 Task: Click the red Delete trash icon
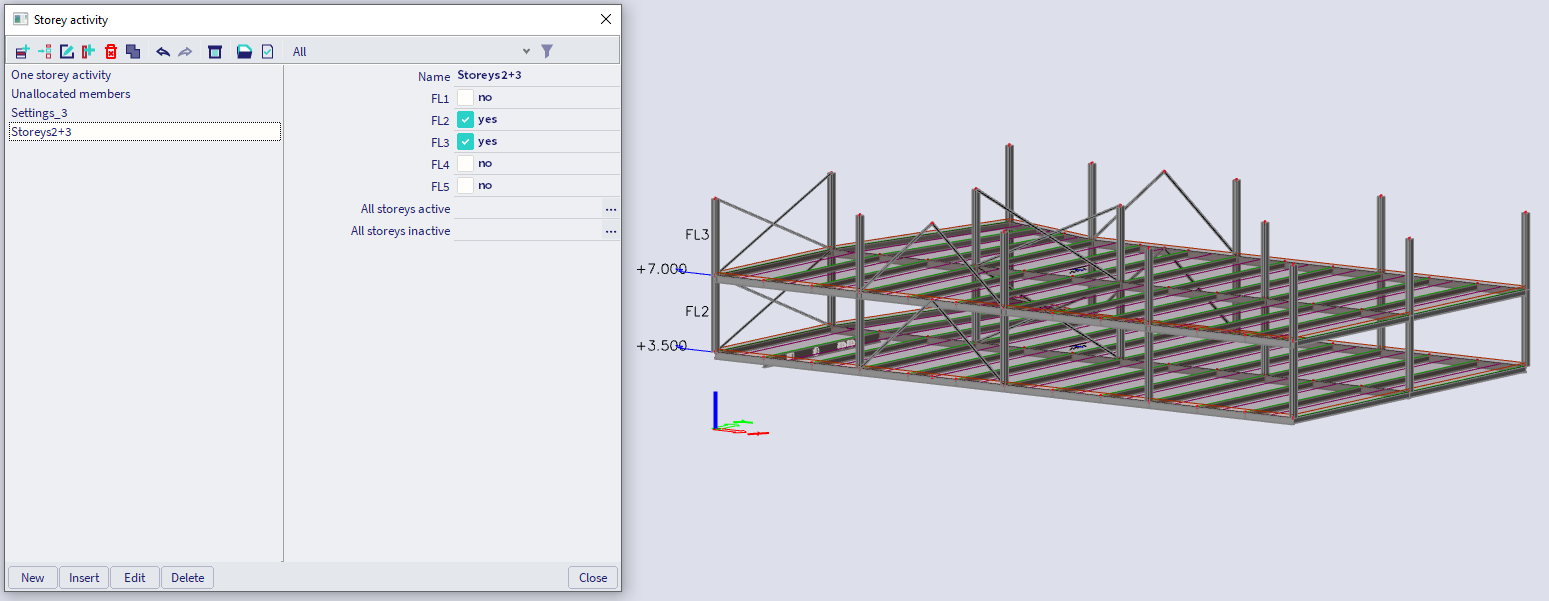click(x=111, y=51)
